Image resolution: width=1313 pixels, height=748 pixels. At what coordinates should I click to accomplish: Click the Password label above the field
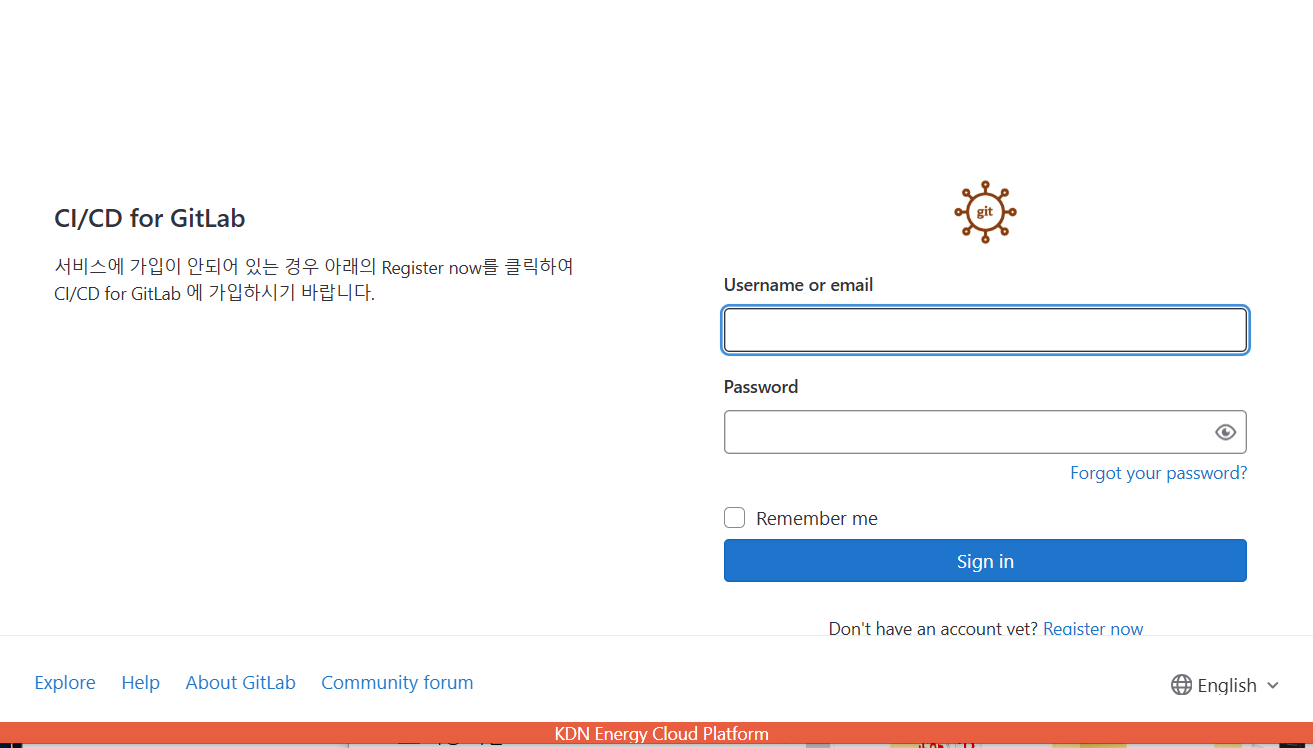click(x=761, y=387)
